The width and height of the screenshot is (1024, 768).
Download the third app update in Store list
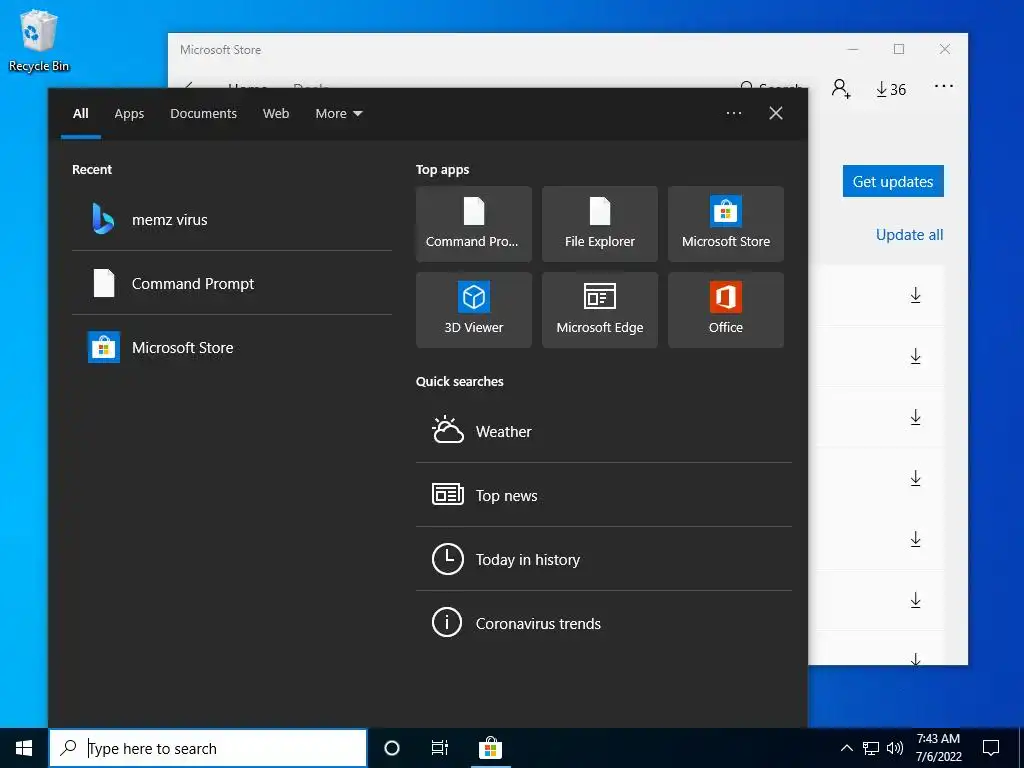916,417
